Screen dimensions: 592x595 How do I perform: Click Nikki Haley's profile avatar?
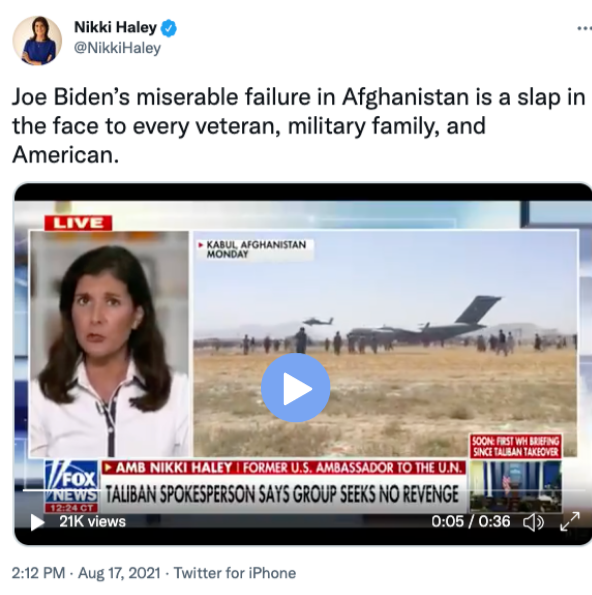pyautogui.click(x=37, y=40)
